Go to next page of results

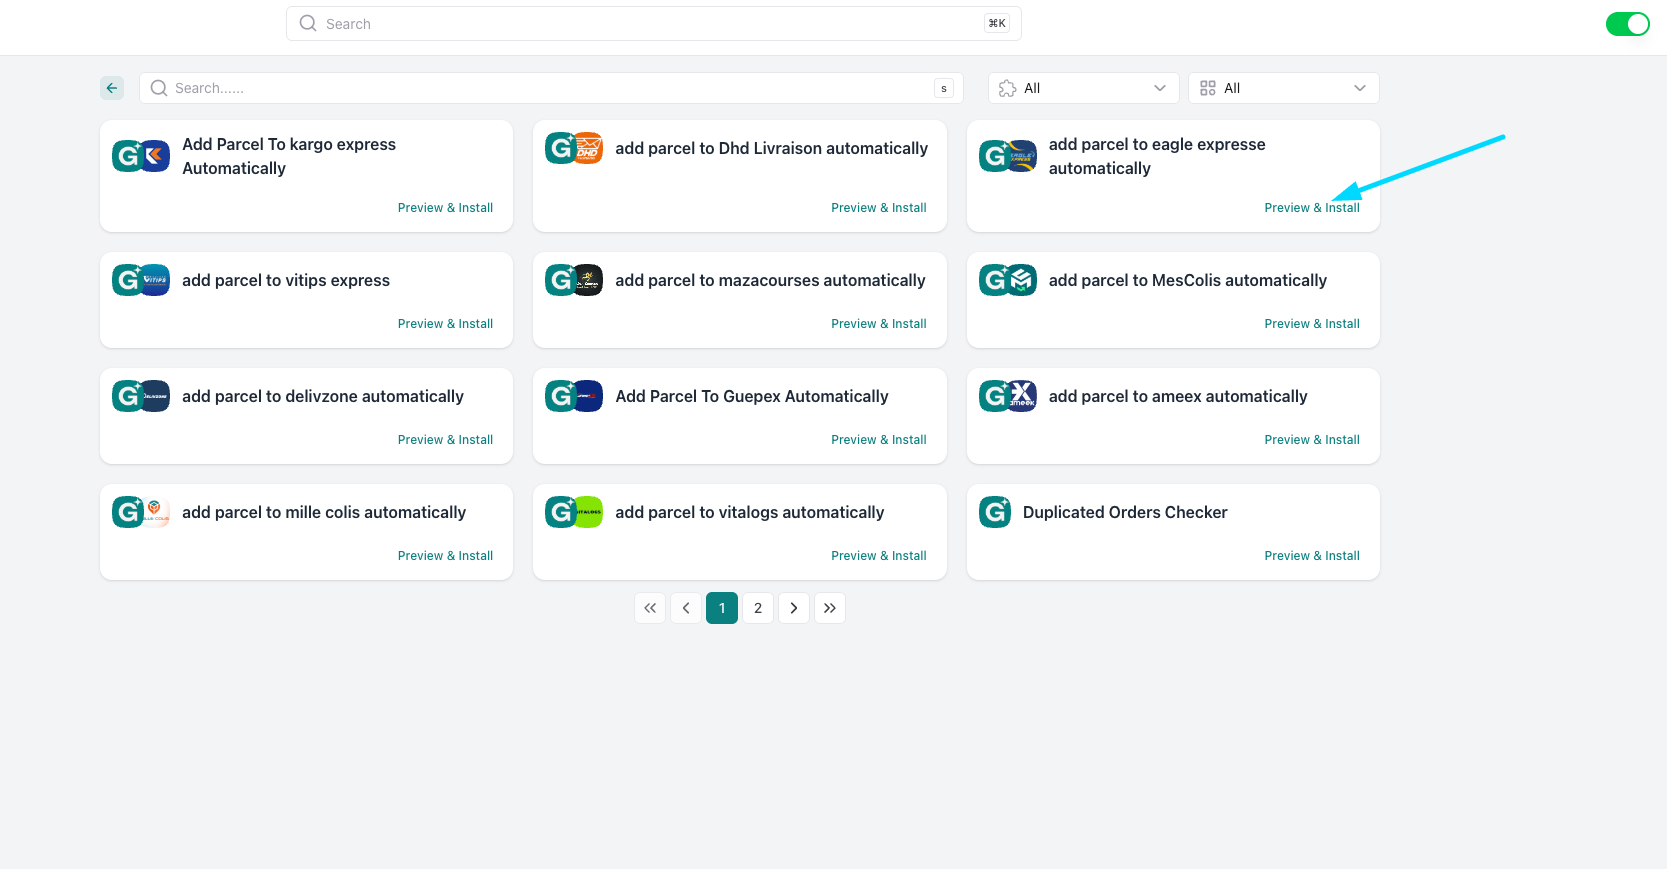tap(794, 608)
